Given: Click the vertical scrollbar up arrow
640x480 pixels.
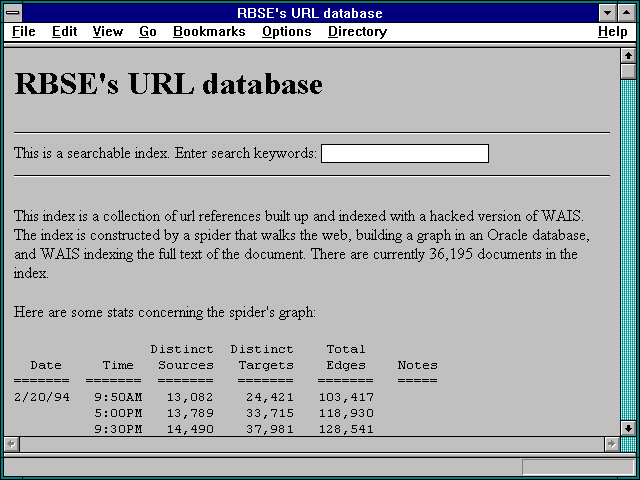Looking at the screenshot, I should pos(628,56).
